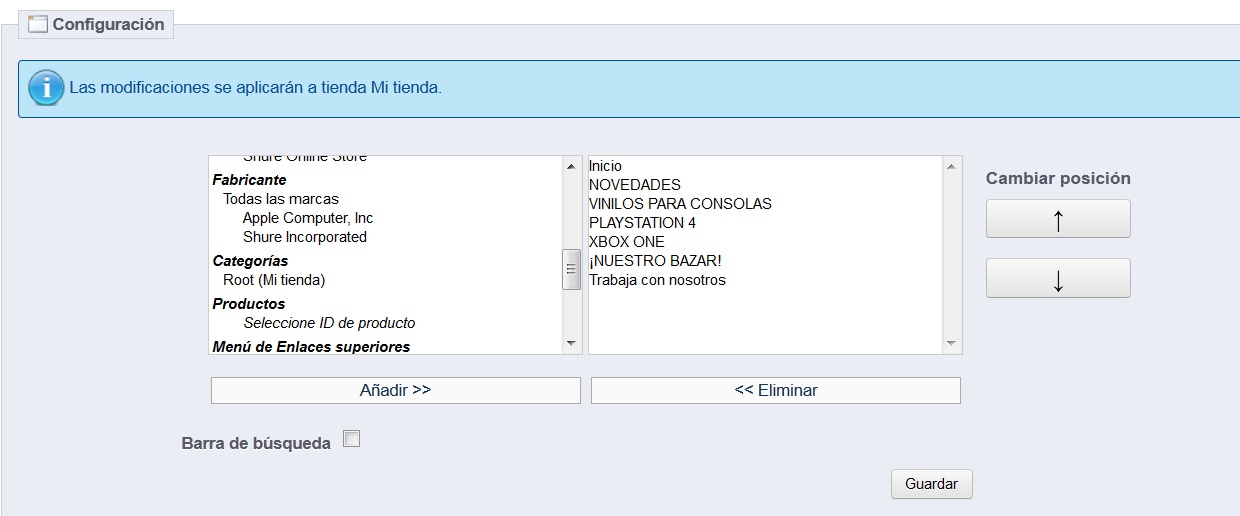1240x516 pixels.
Task: Save settings with Guardar button
Action: point(932,484)
